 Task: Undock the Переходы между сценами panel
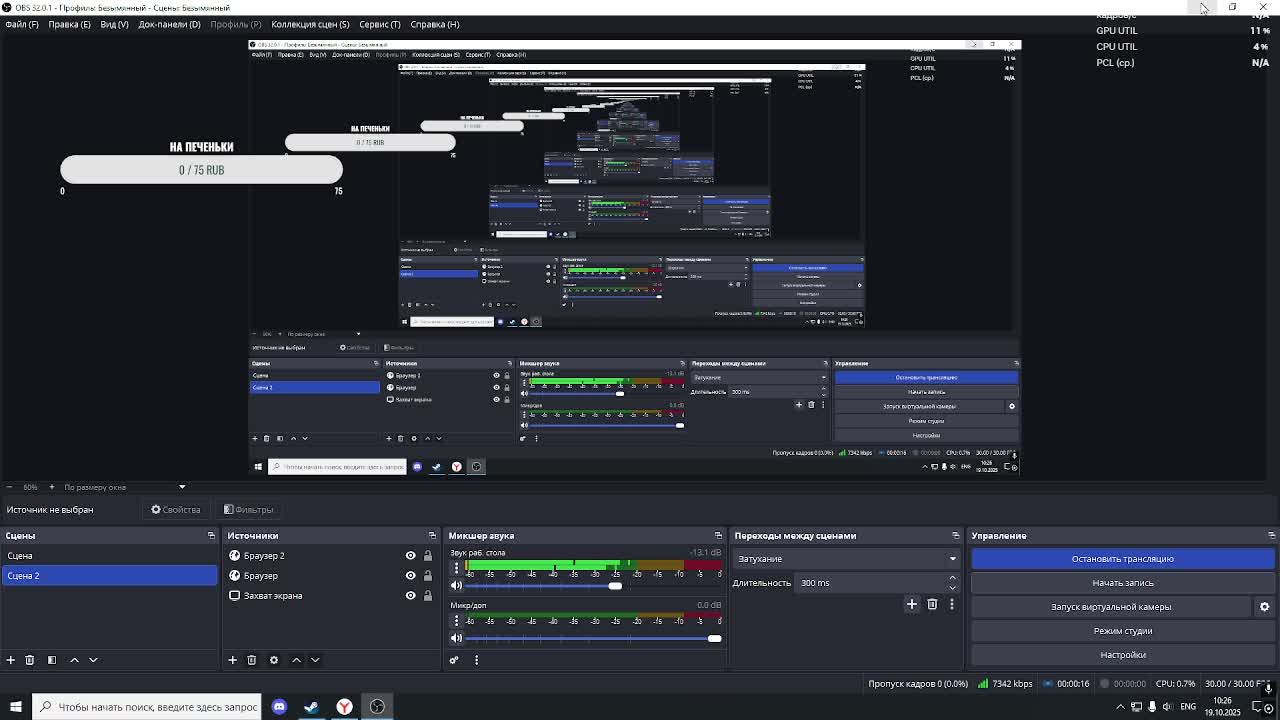coord(955,536)
